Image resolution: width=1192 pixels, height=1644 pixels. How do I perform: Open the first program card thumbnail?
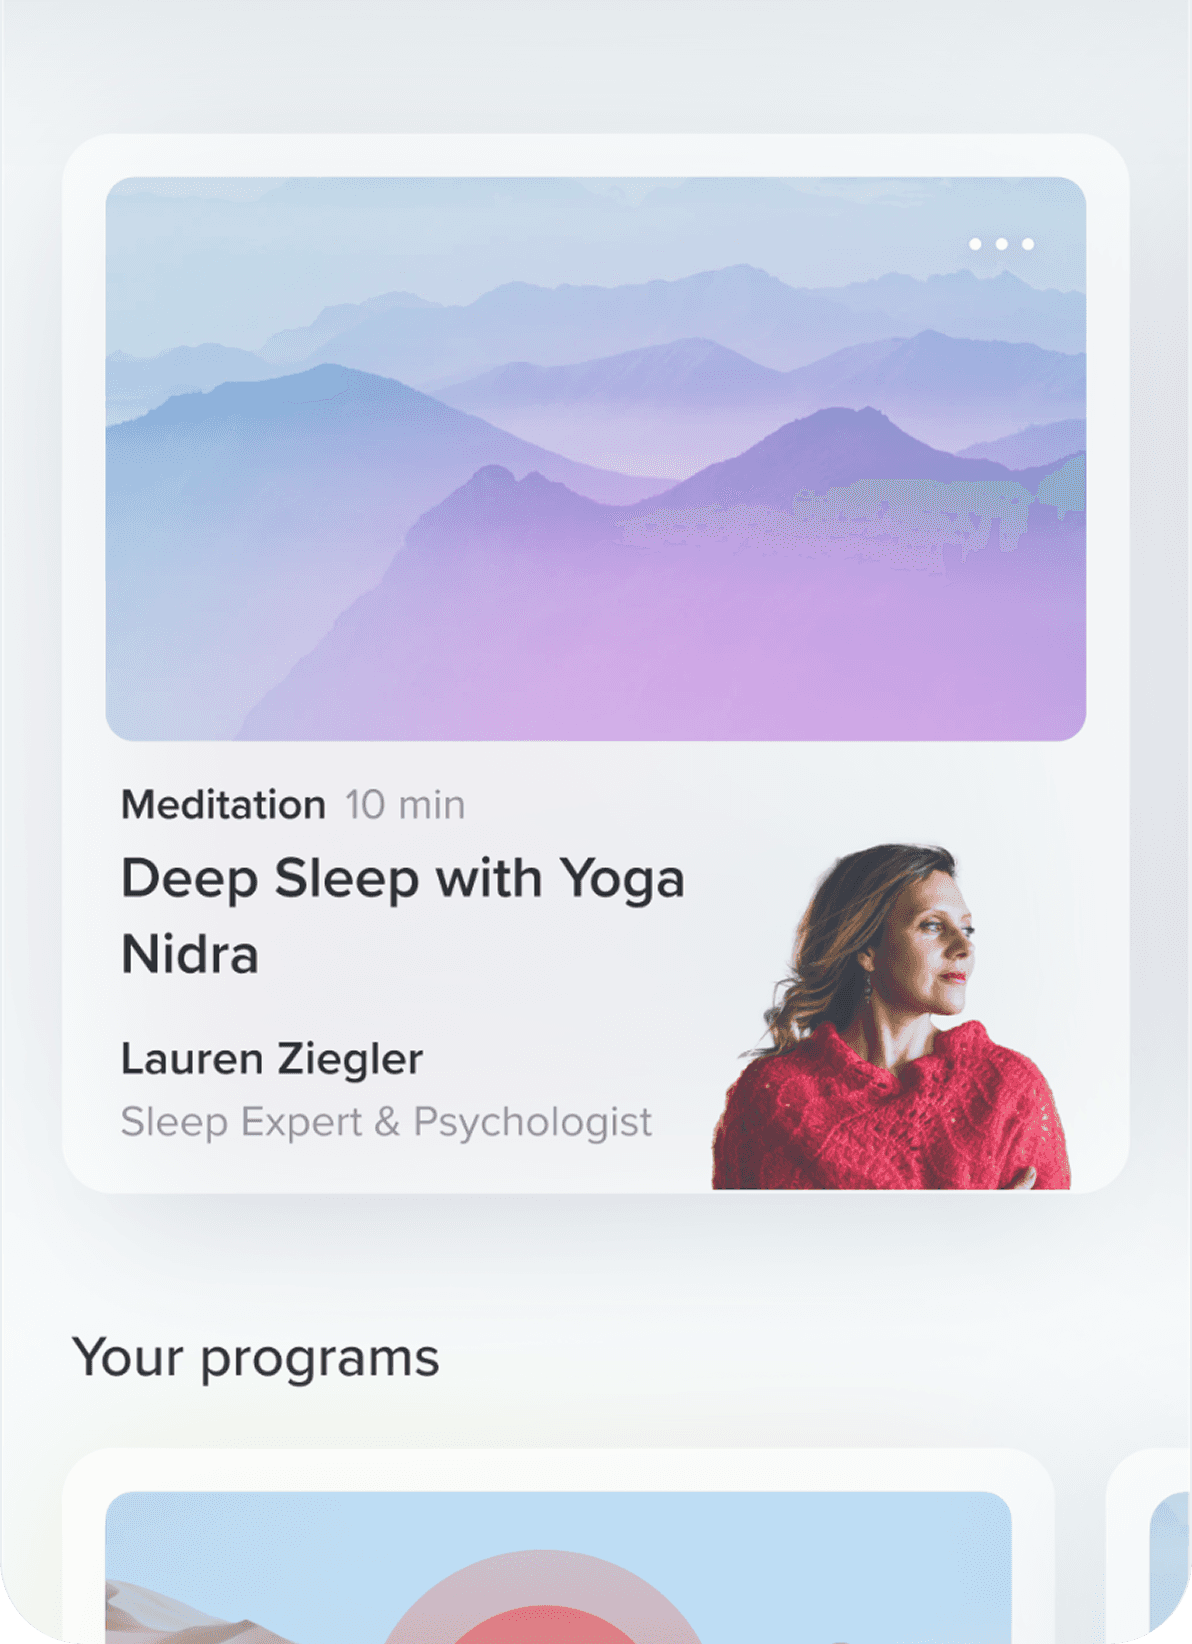(x=558, y=1568)
